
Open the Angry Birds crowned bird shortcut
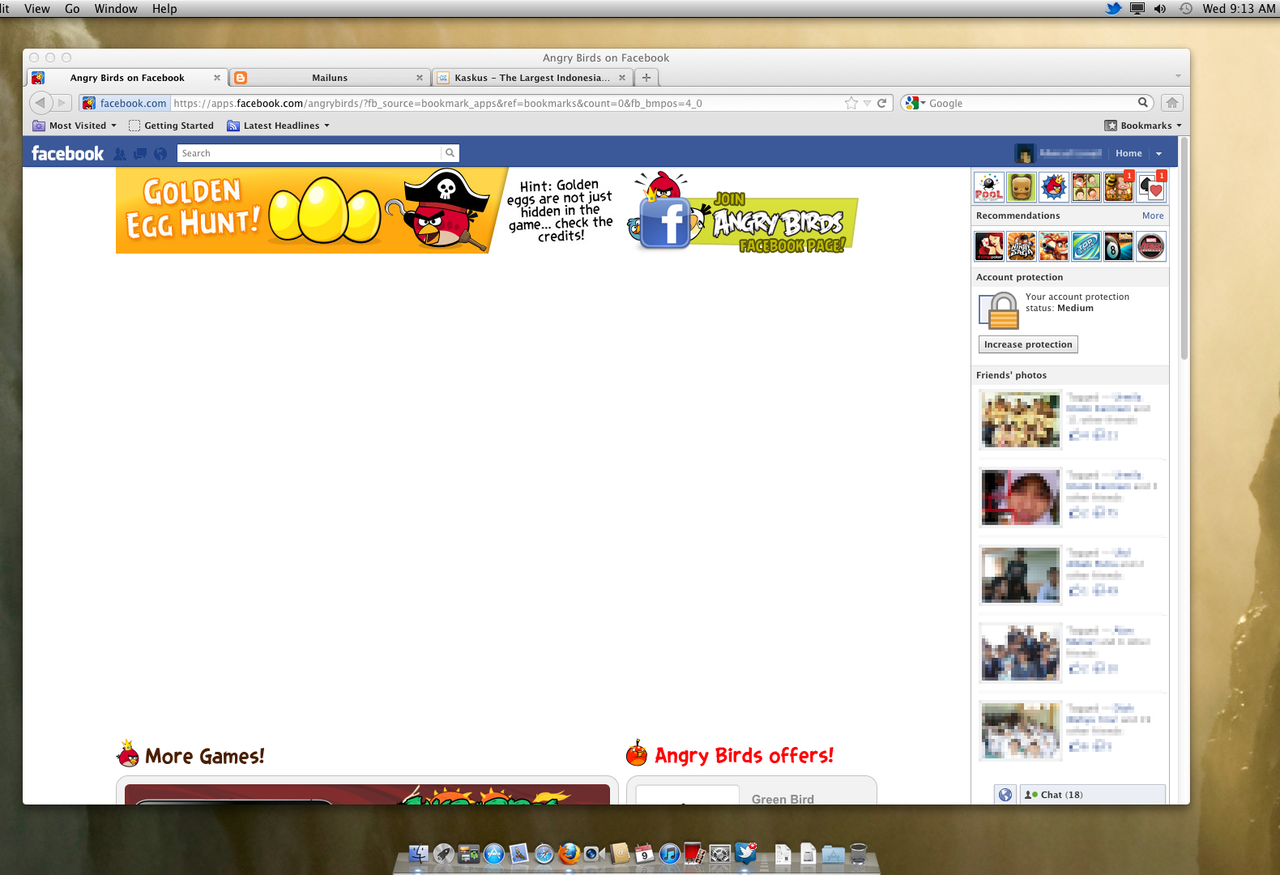point(1054,187)
